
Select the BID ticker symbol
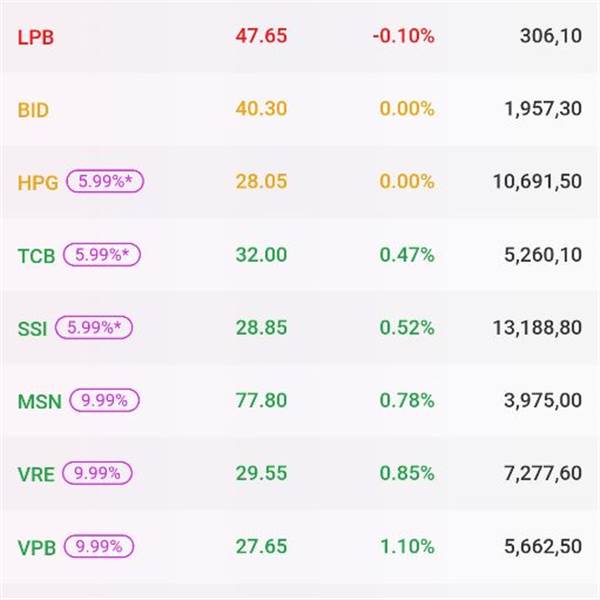click(x=33, y=109)
